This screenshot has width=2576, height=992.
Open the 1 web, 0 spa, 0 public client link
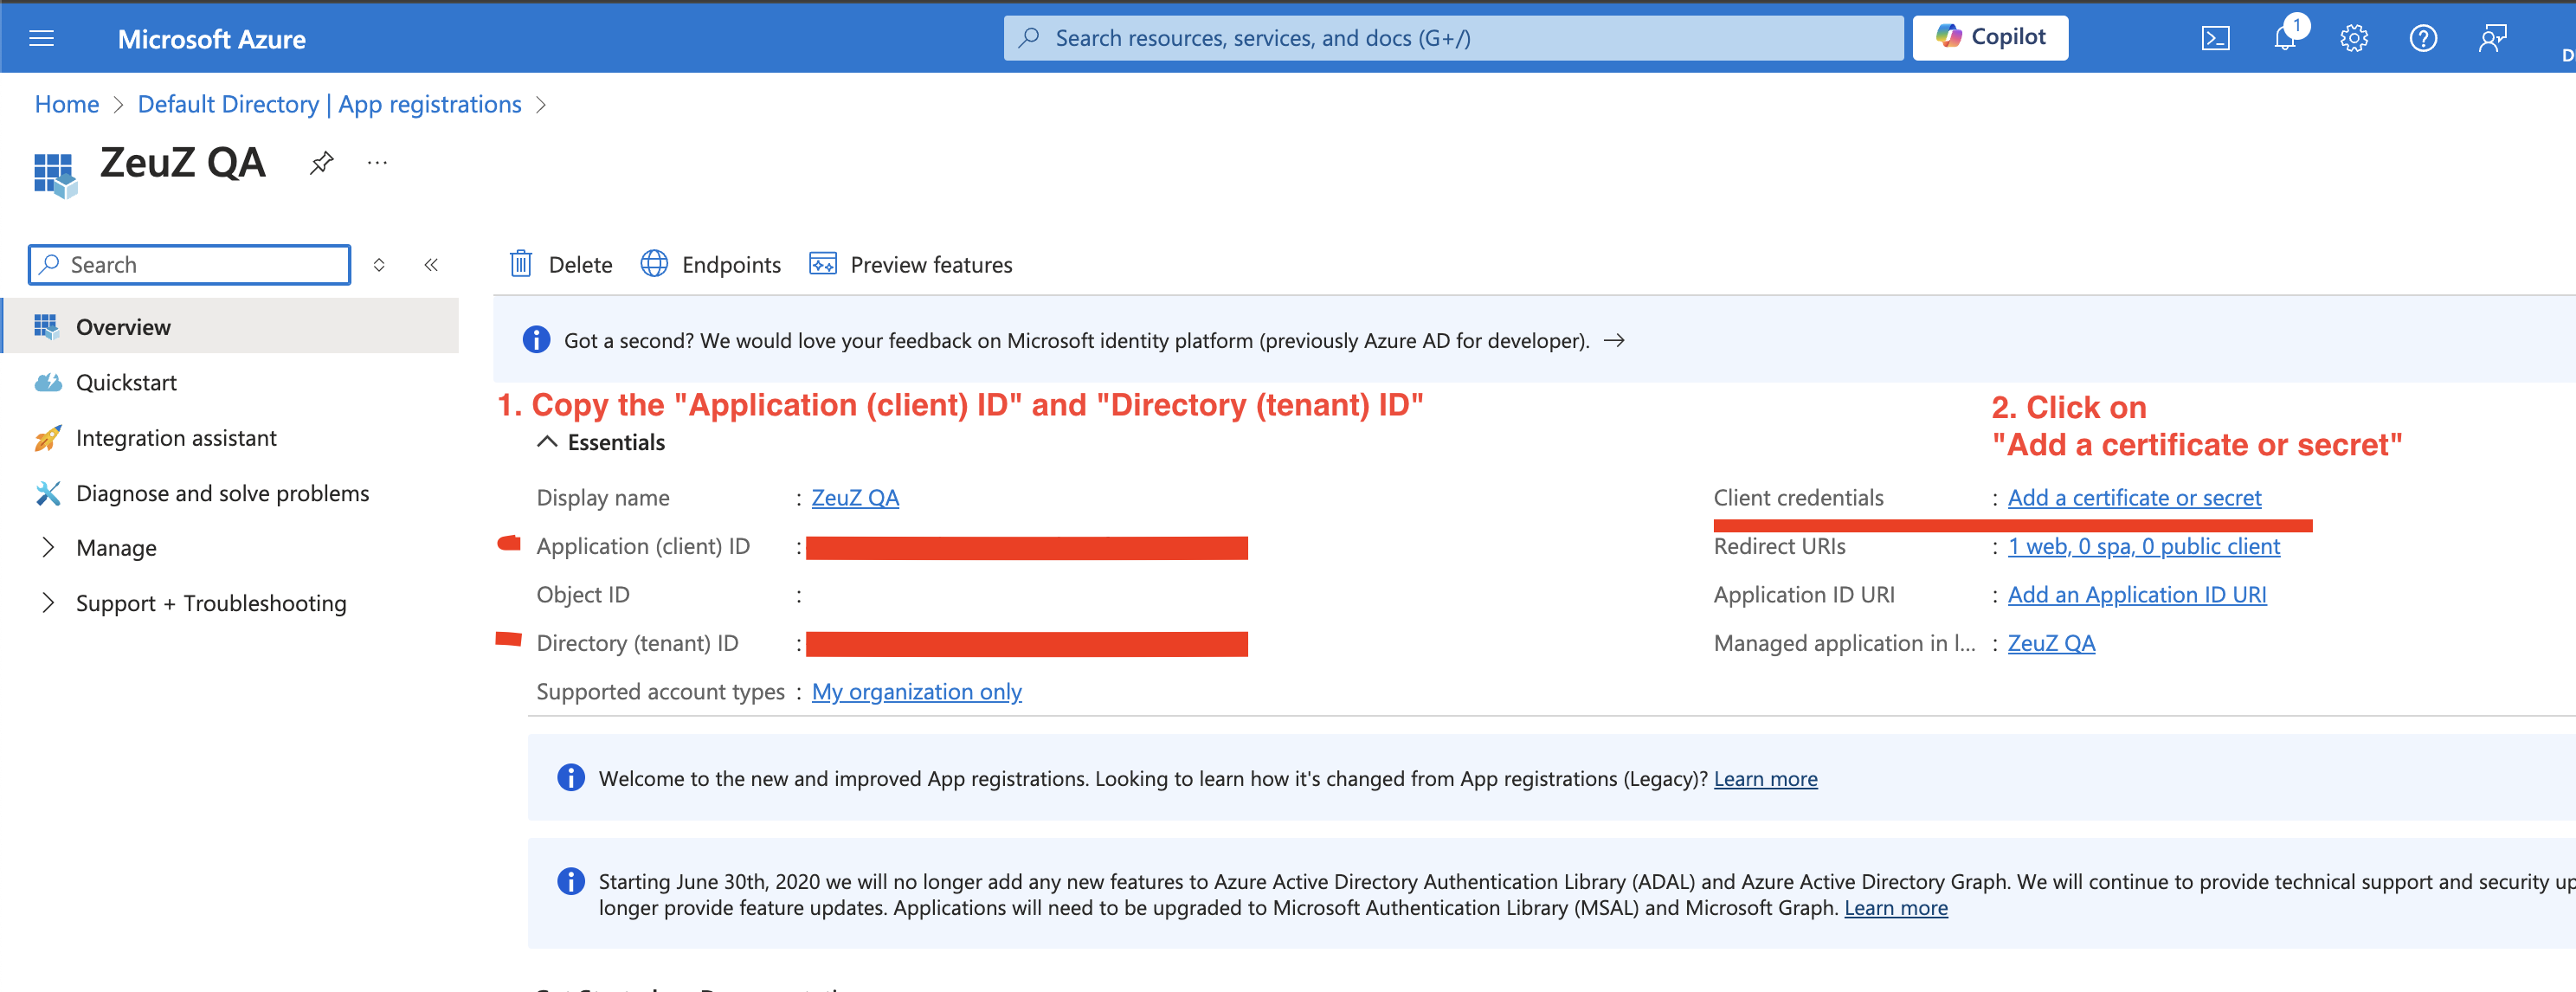point(2143,546)
